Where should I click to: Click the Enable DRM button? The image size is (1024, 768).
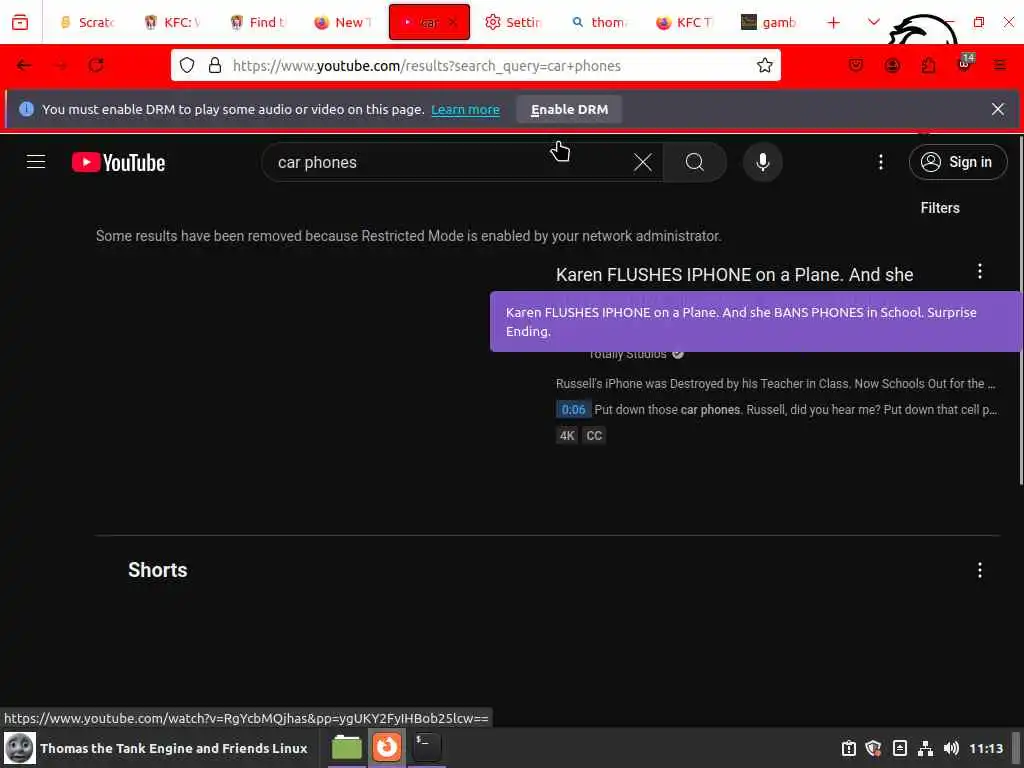[569, 110]
